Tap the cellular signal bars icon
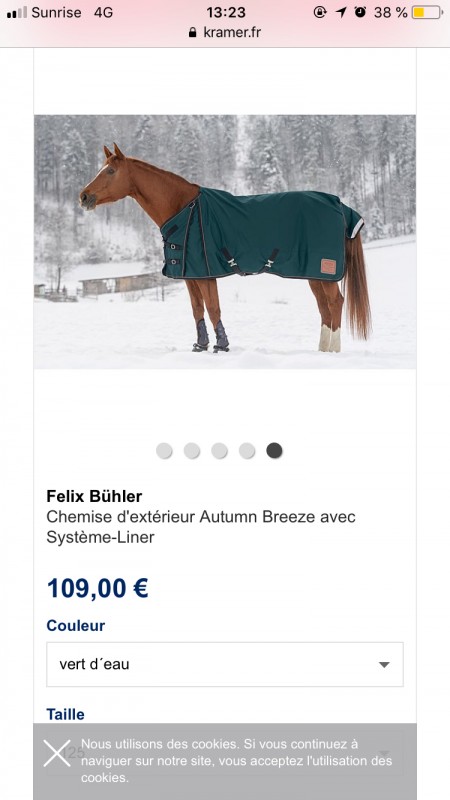450x800 pixels. point(17,13)
